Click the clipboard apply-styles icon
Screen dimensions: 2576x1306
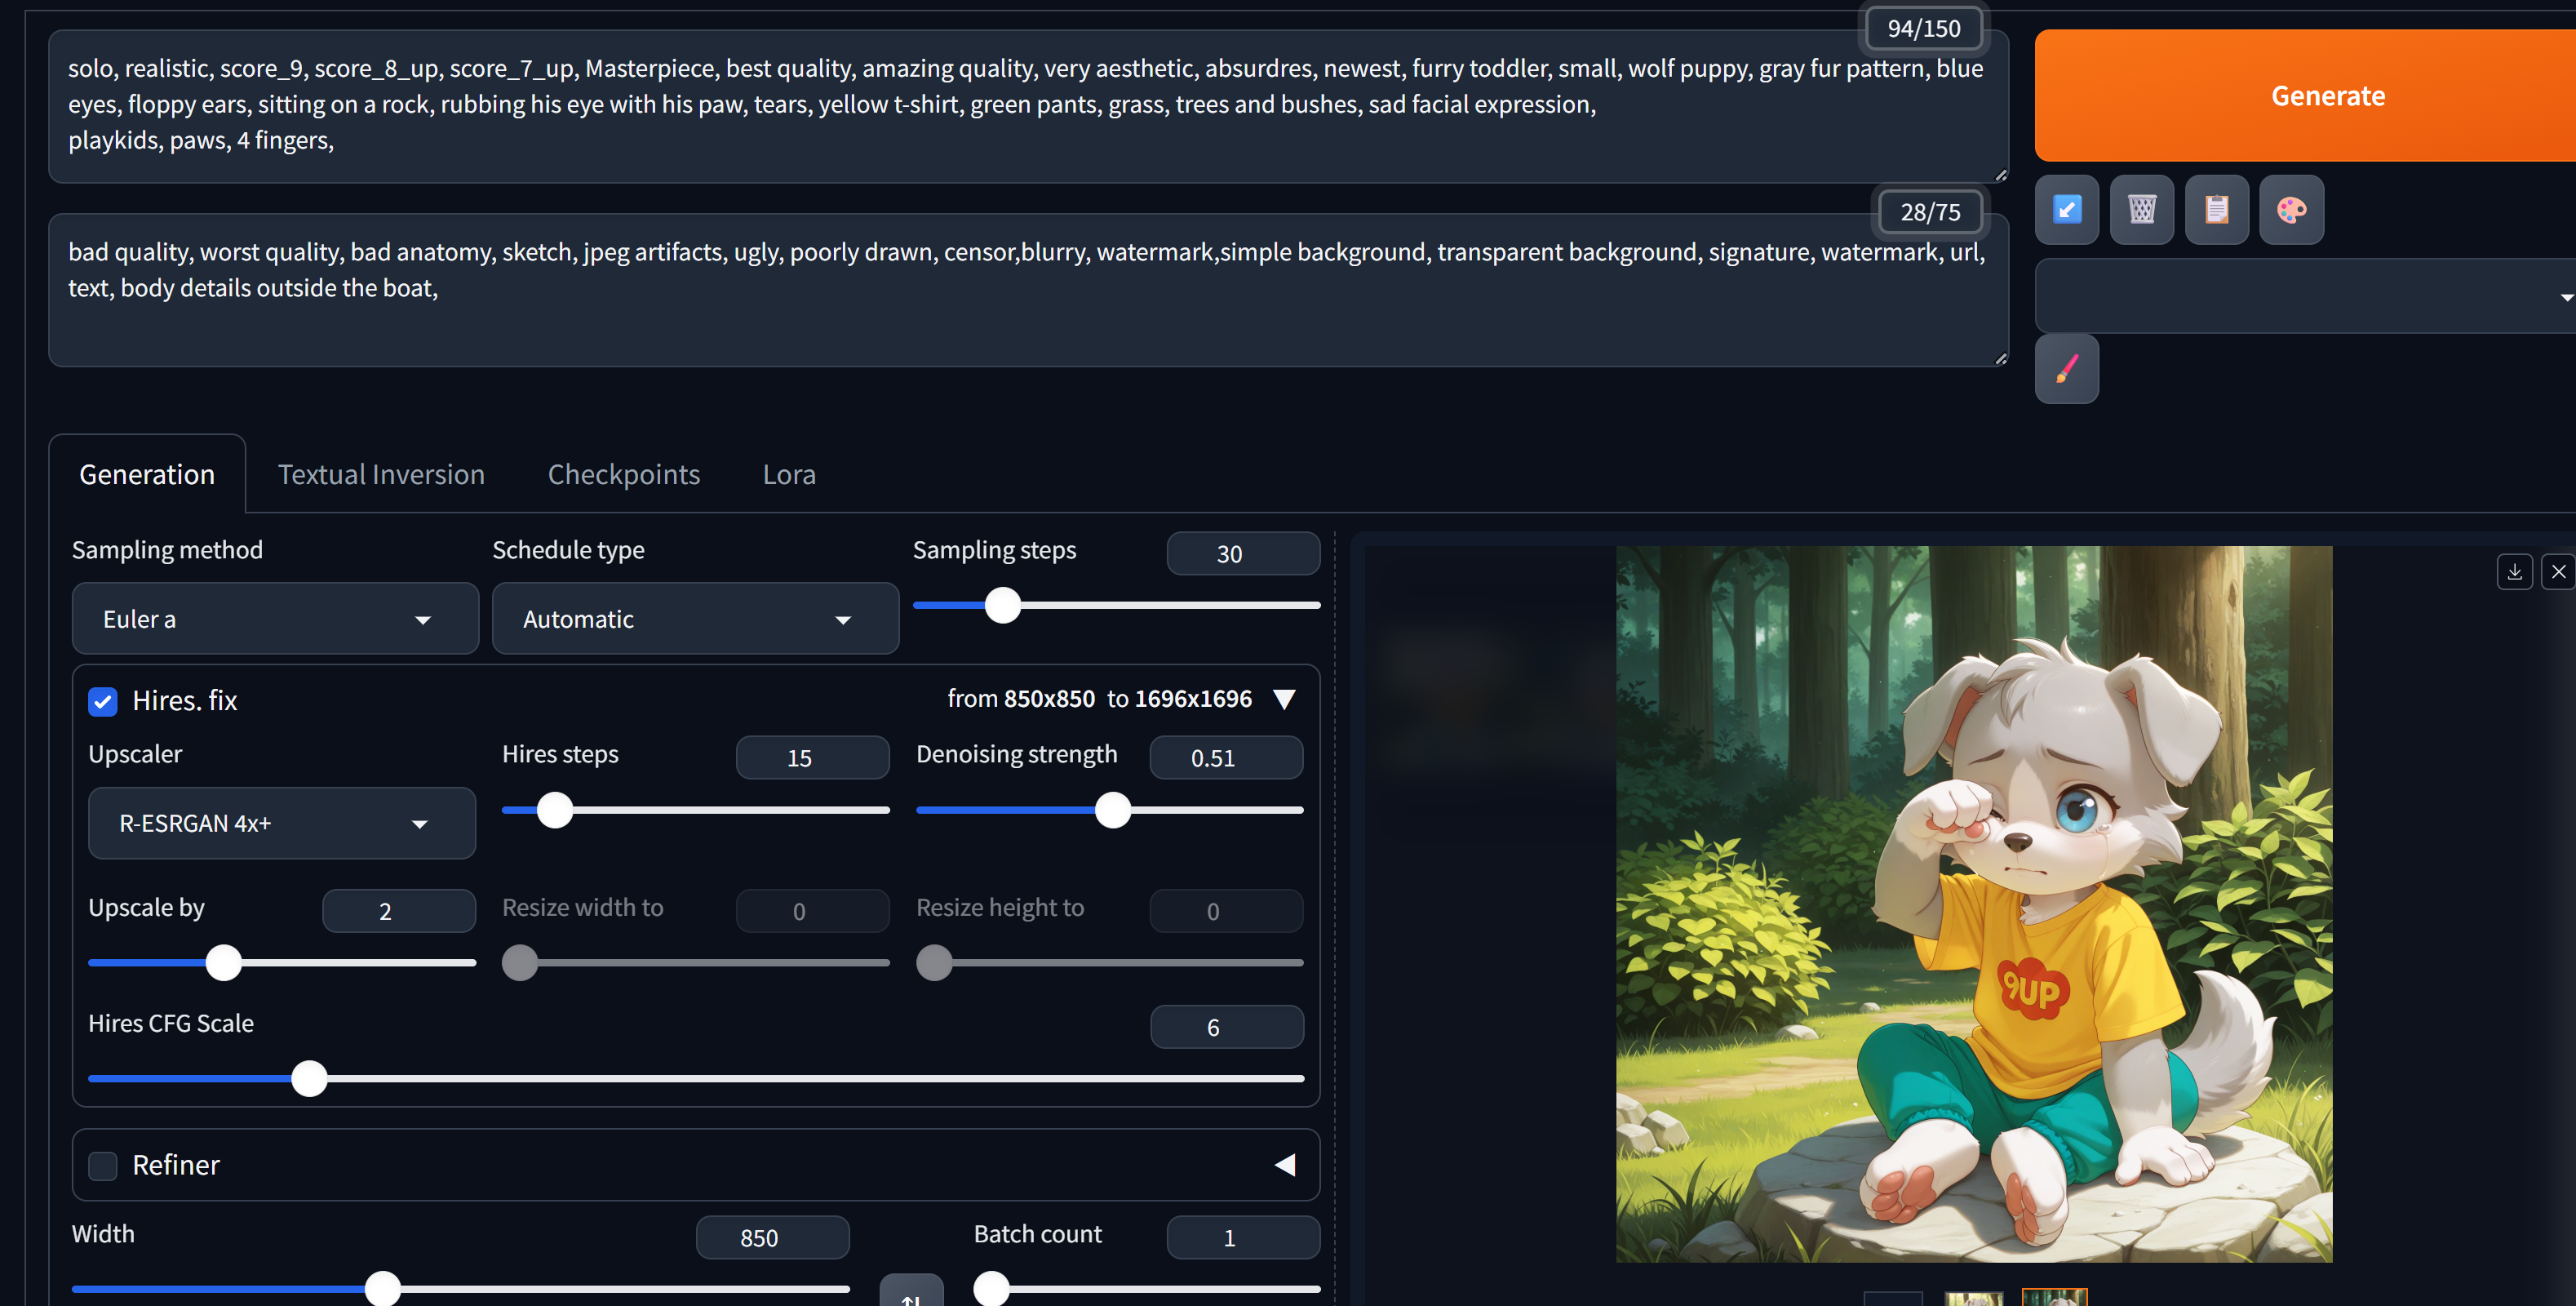point(2216,210)
